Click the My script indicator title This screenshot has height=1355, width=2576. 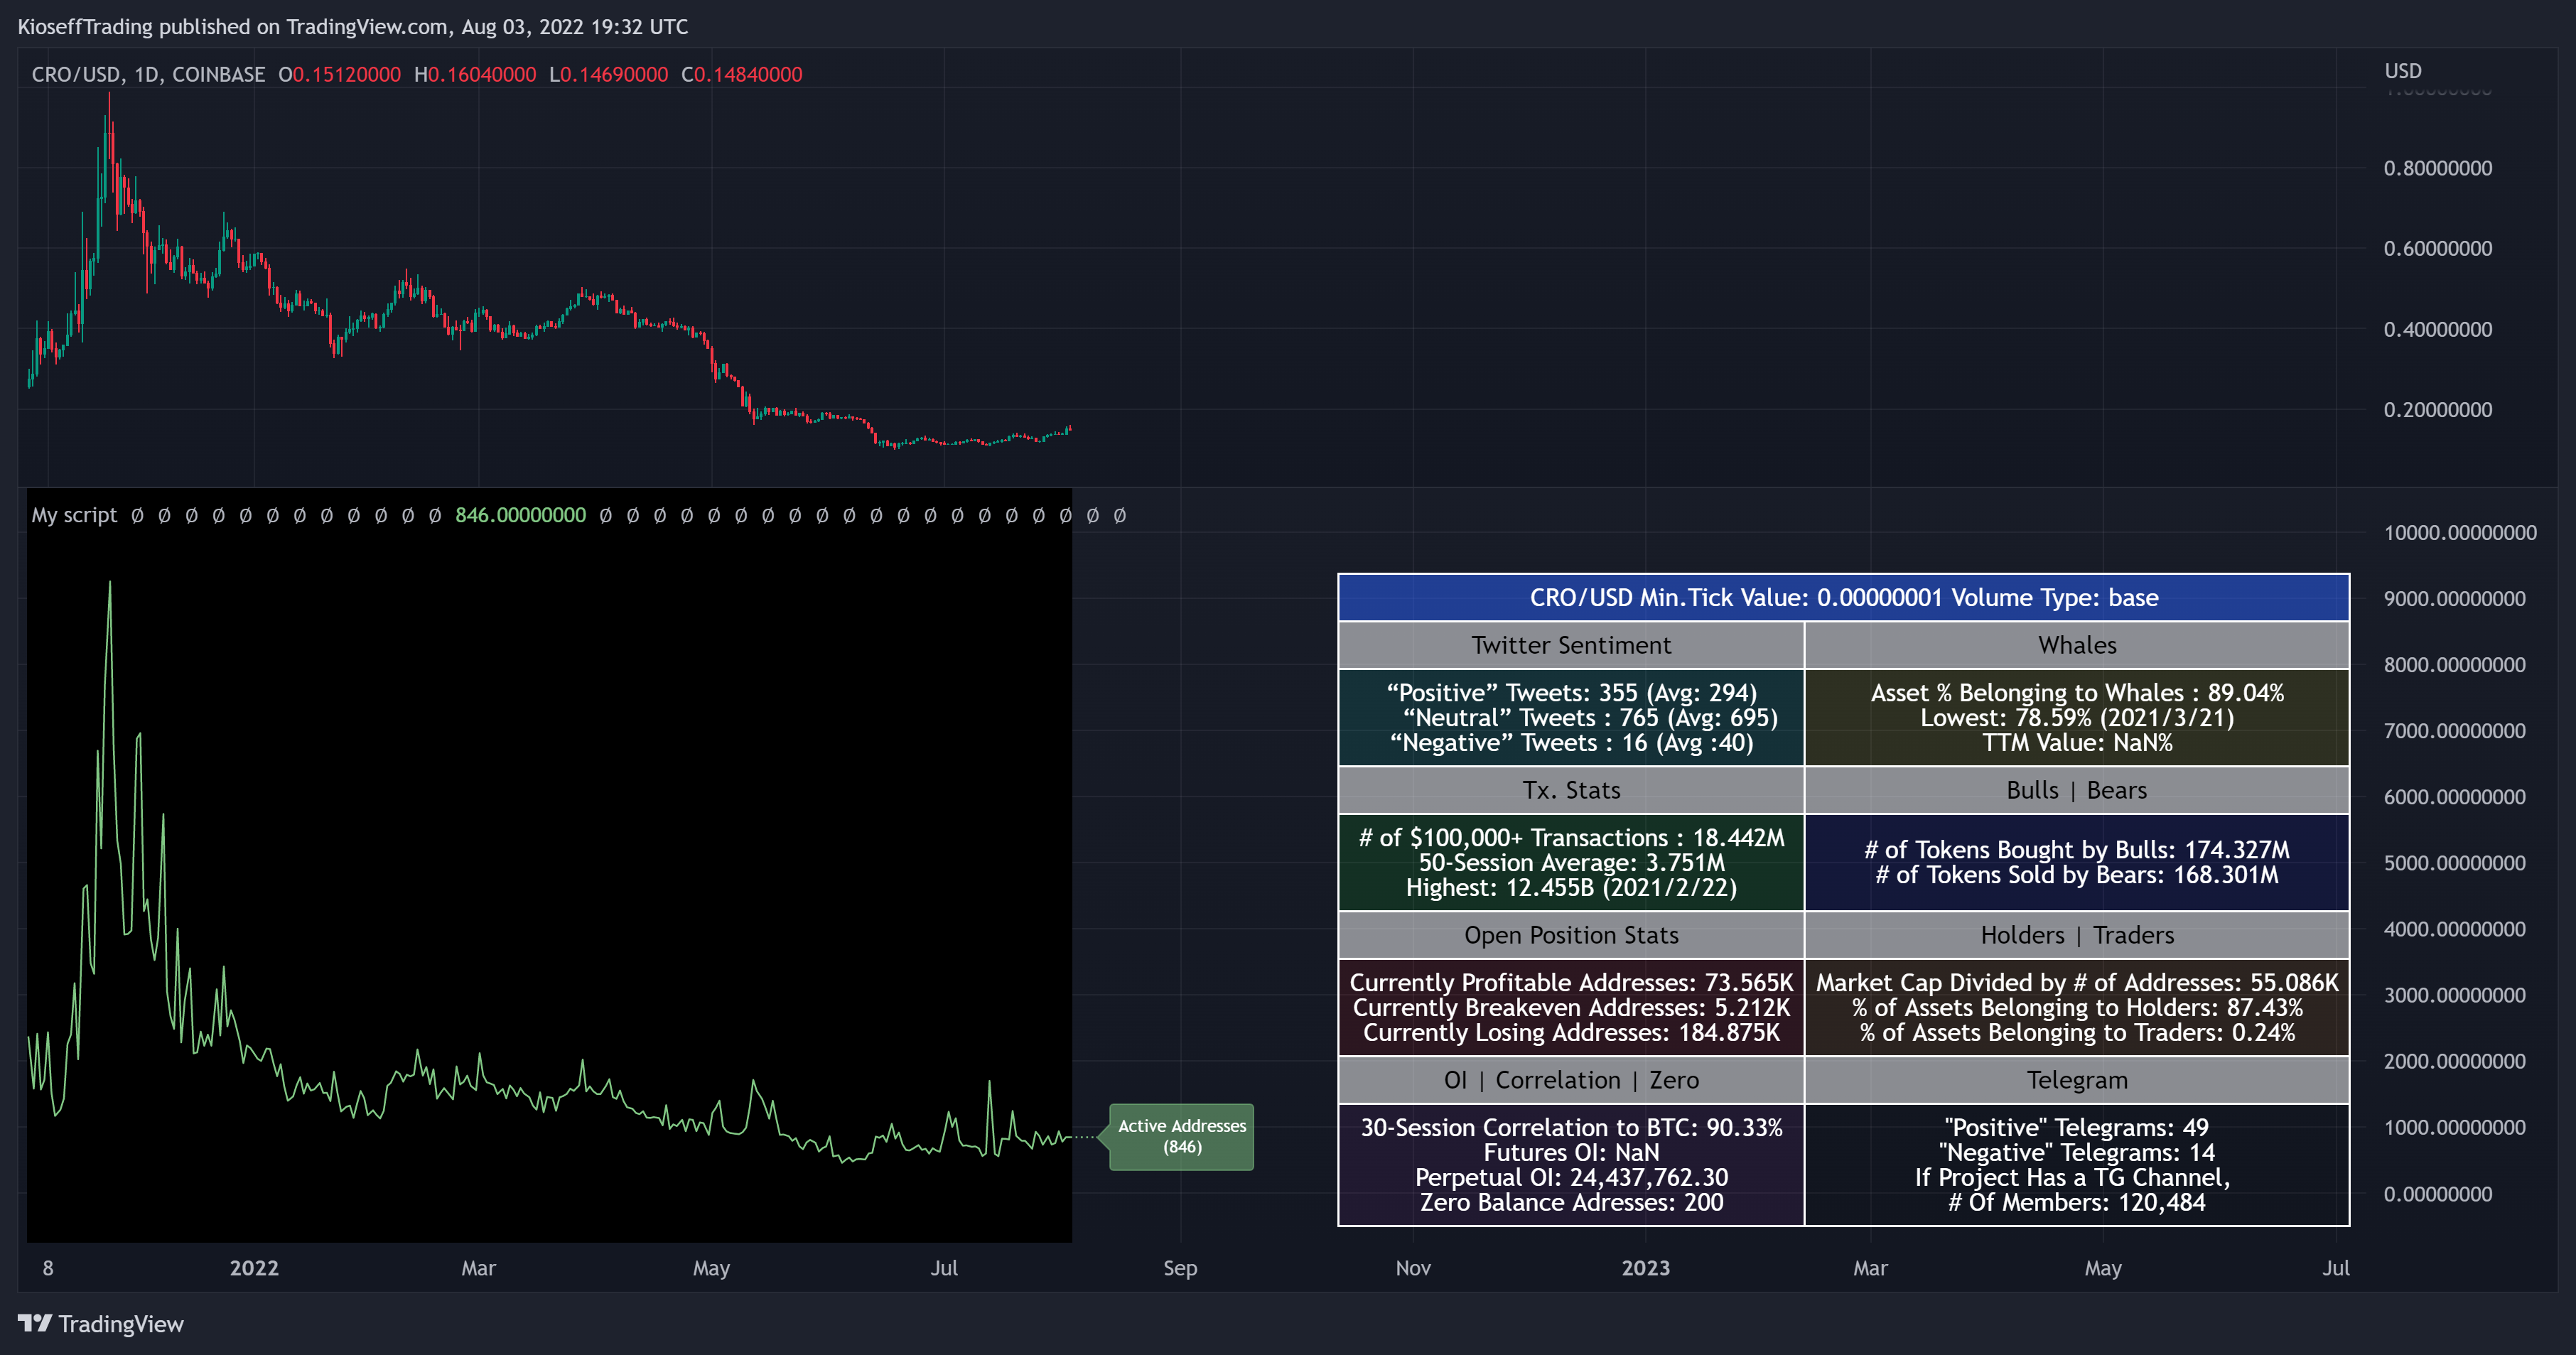click(x=74, y=515)
